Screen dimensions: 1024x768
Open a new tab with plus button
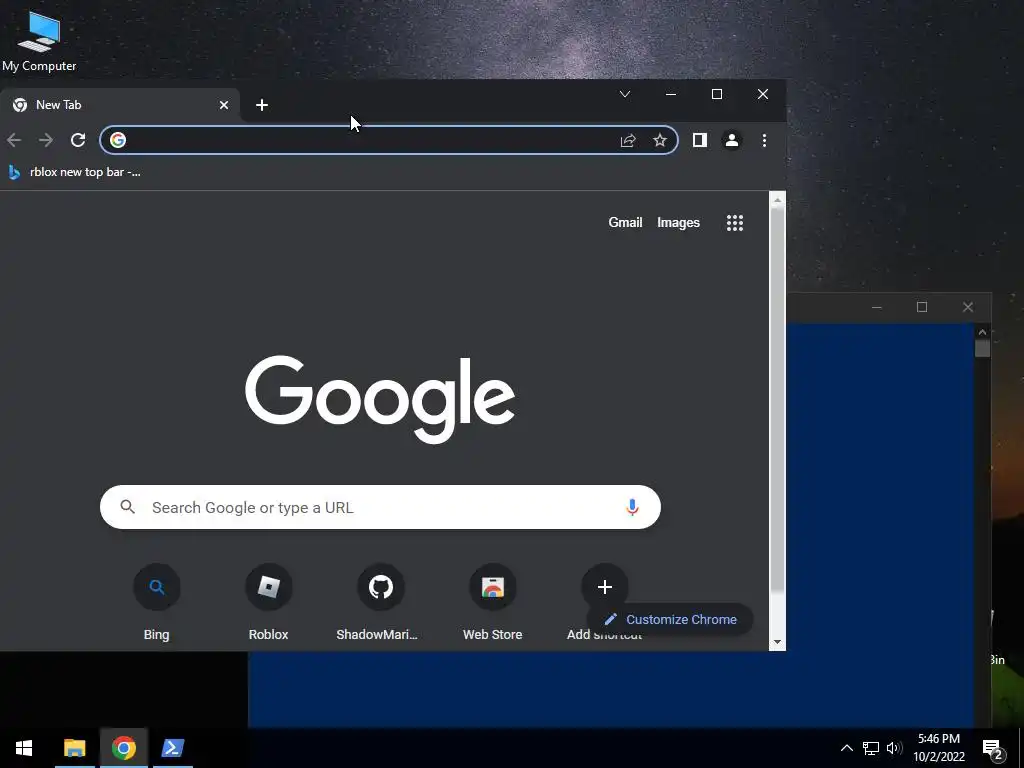(x=262, y=105)
